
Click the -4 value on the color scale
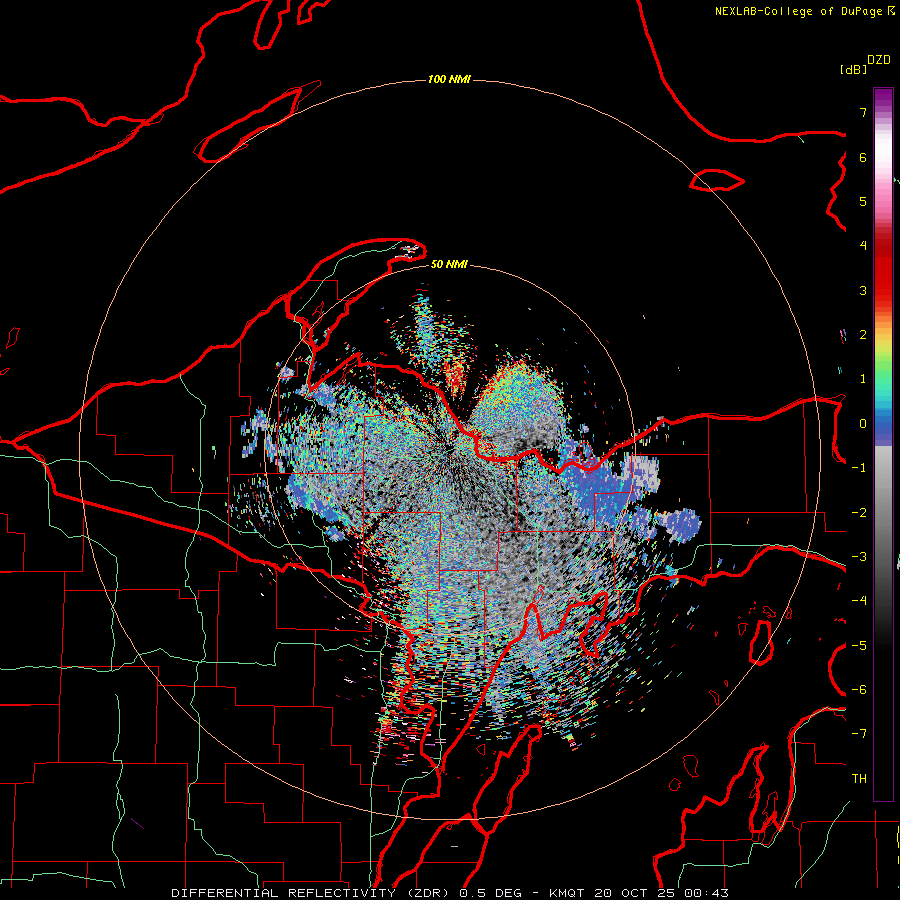859,601
